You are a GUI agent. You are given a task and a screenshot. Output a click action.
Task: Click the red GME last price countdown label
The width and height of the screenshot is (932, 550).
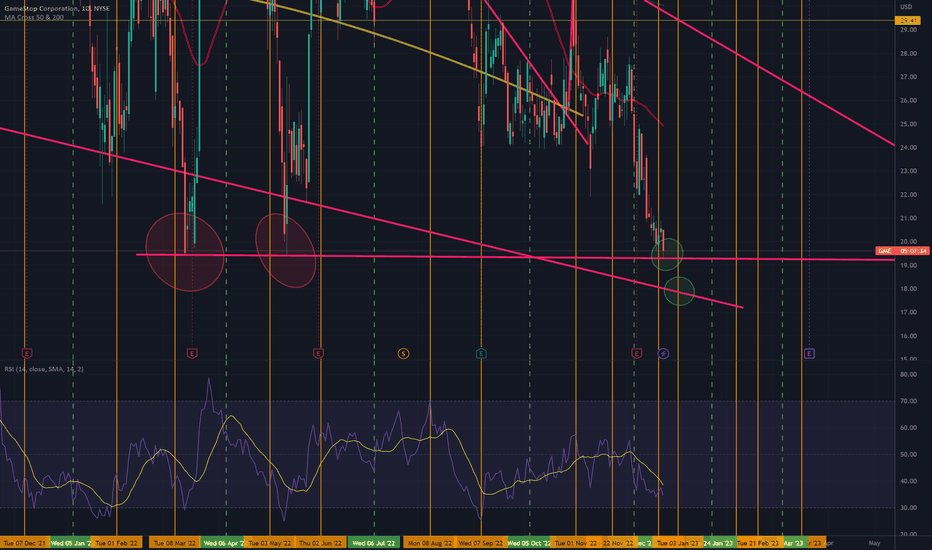click(x=903, y=251)
